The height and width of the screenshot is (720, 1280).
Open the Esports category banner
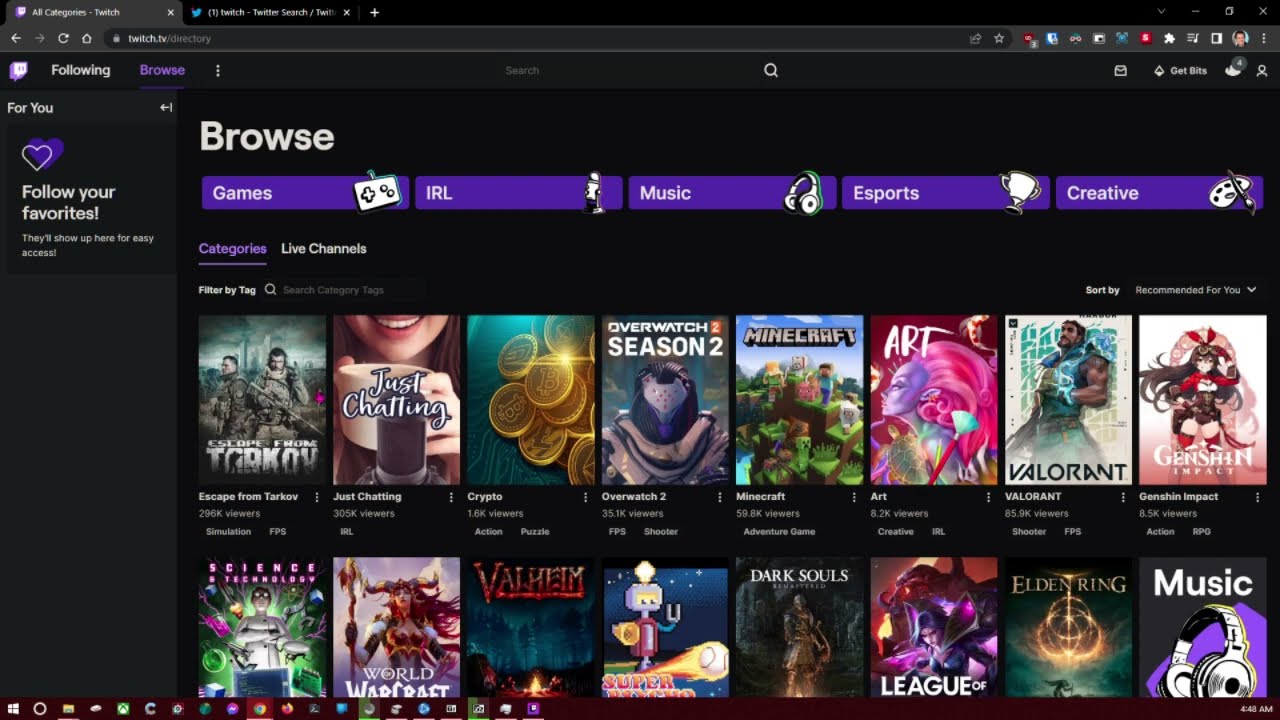pos(946,193)
